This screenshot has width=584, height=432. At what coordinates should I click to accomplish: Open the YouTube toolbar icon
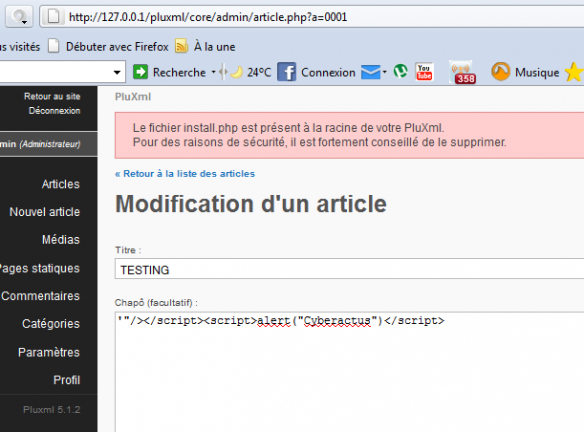424,72
